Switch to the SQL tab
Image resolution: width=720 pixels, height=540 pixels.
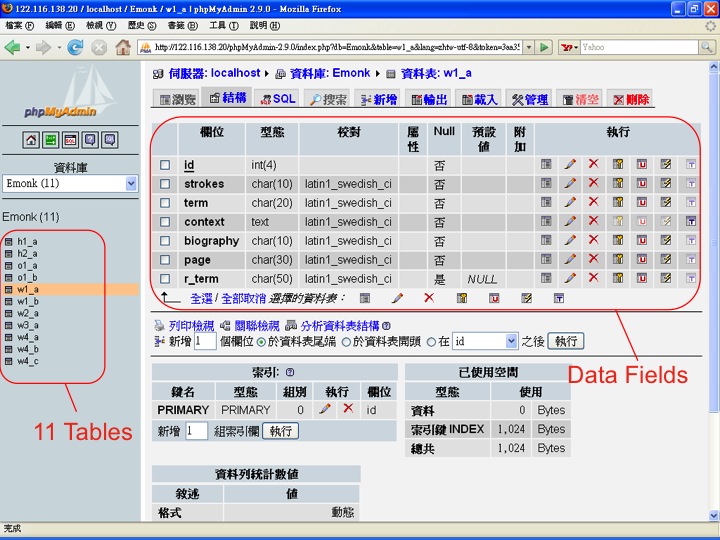pyautogui.click(x=278, y=99)
